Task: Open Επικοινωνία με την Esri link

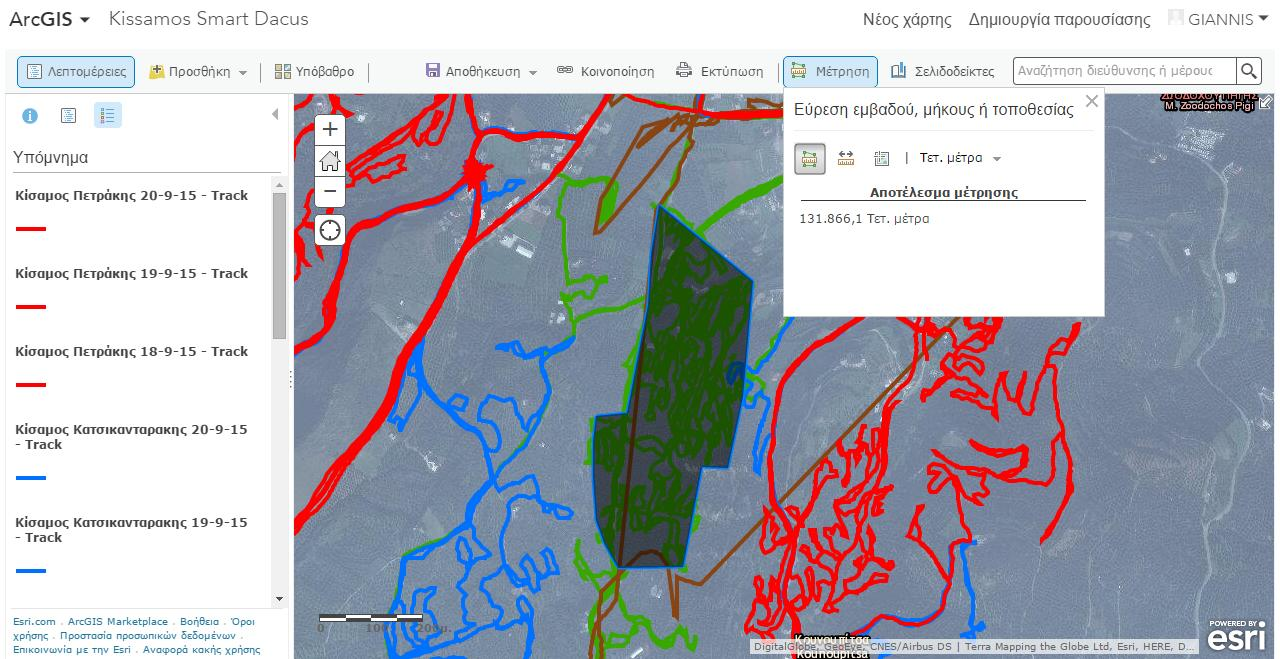Action: (x=71, y=650)
